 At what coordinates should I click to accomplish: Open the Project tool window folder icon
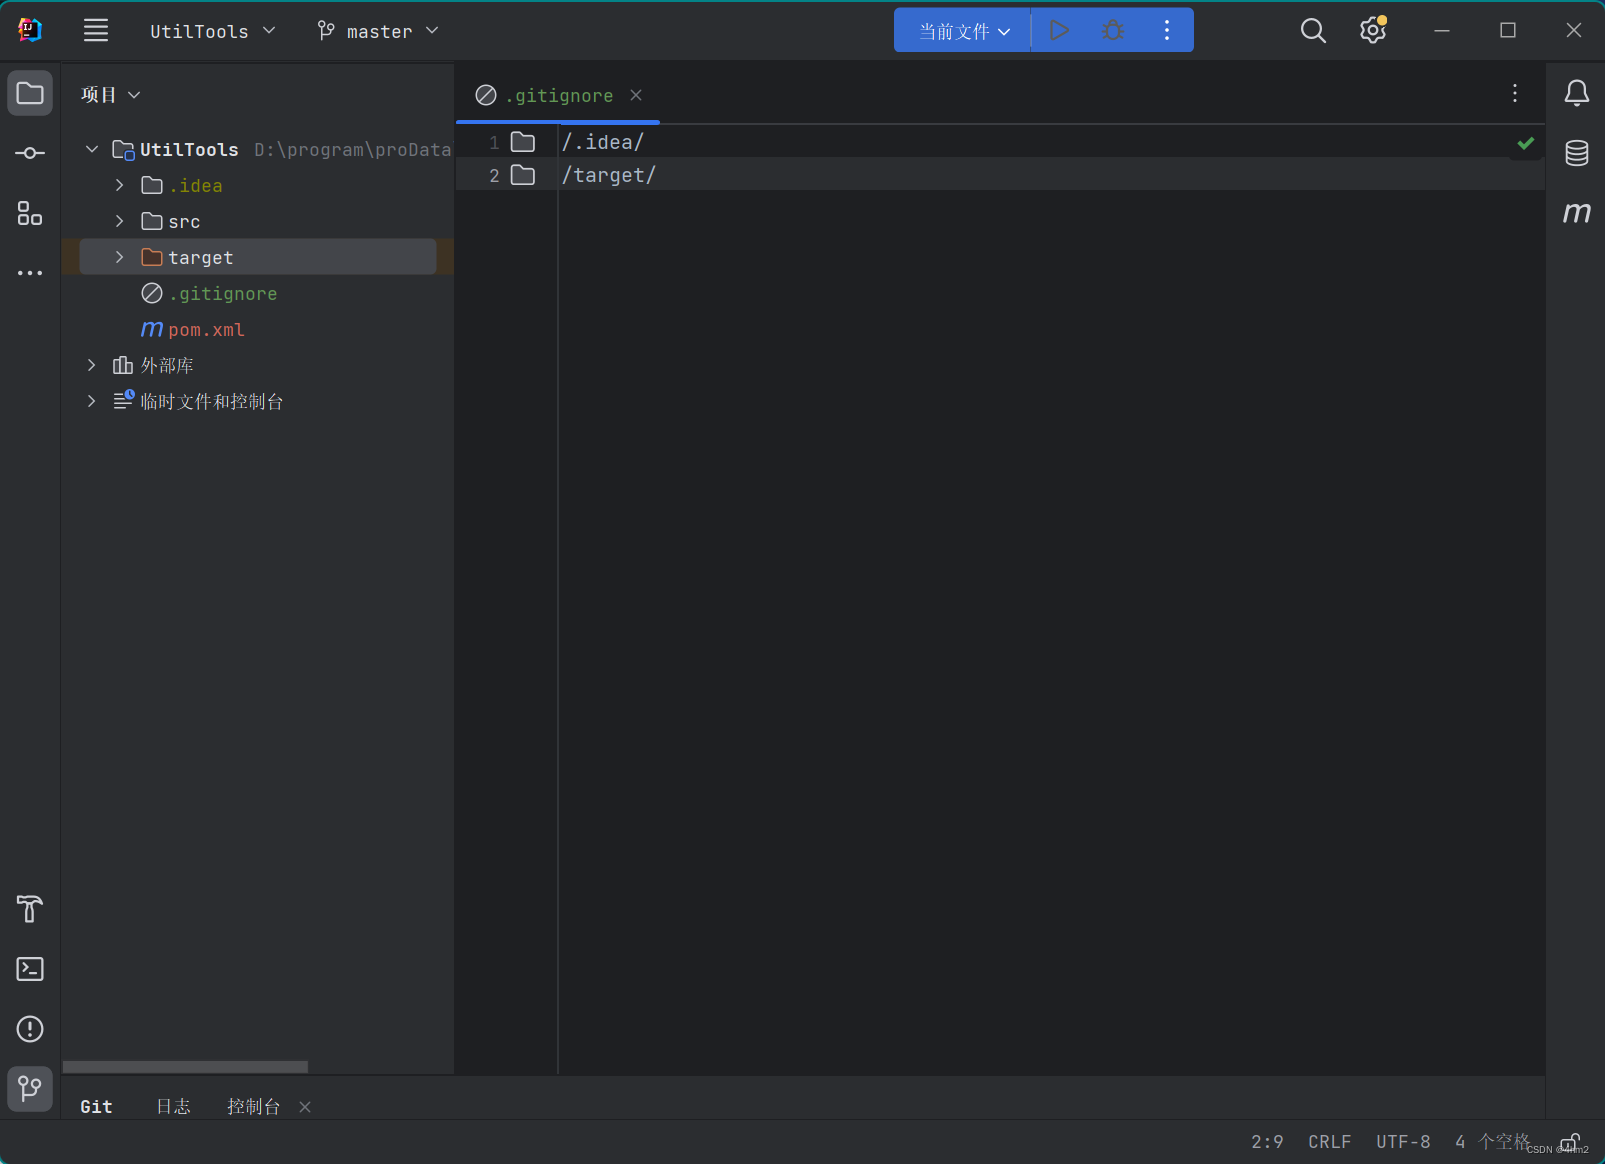point(30,93)
